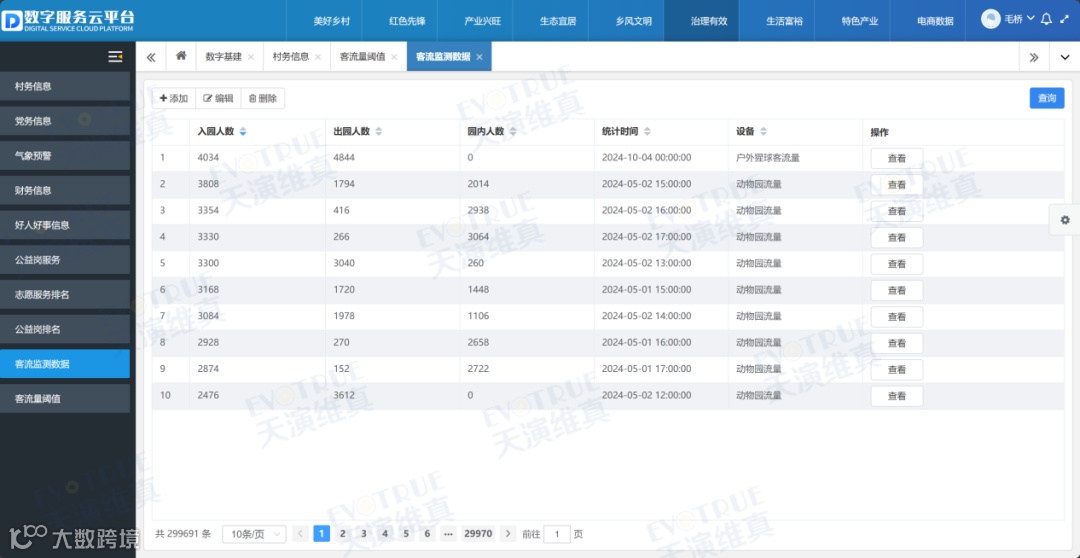Focus the 前往 page number input
The image size is (1080, 558).
pos(557,534)
